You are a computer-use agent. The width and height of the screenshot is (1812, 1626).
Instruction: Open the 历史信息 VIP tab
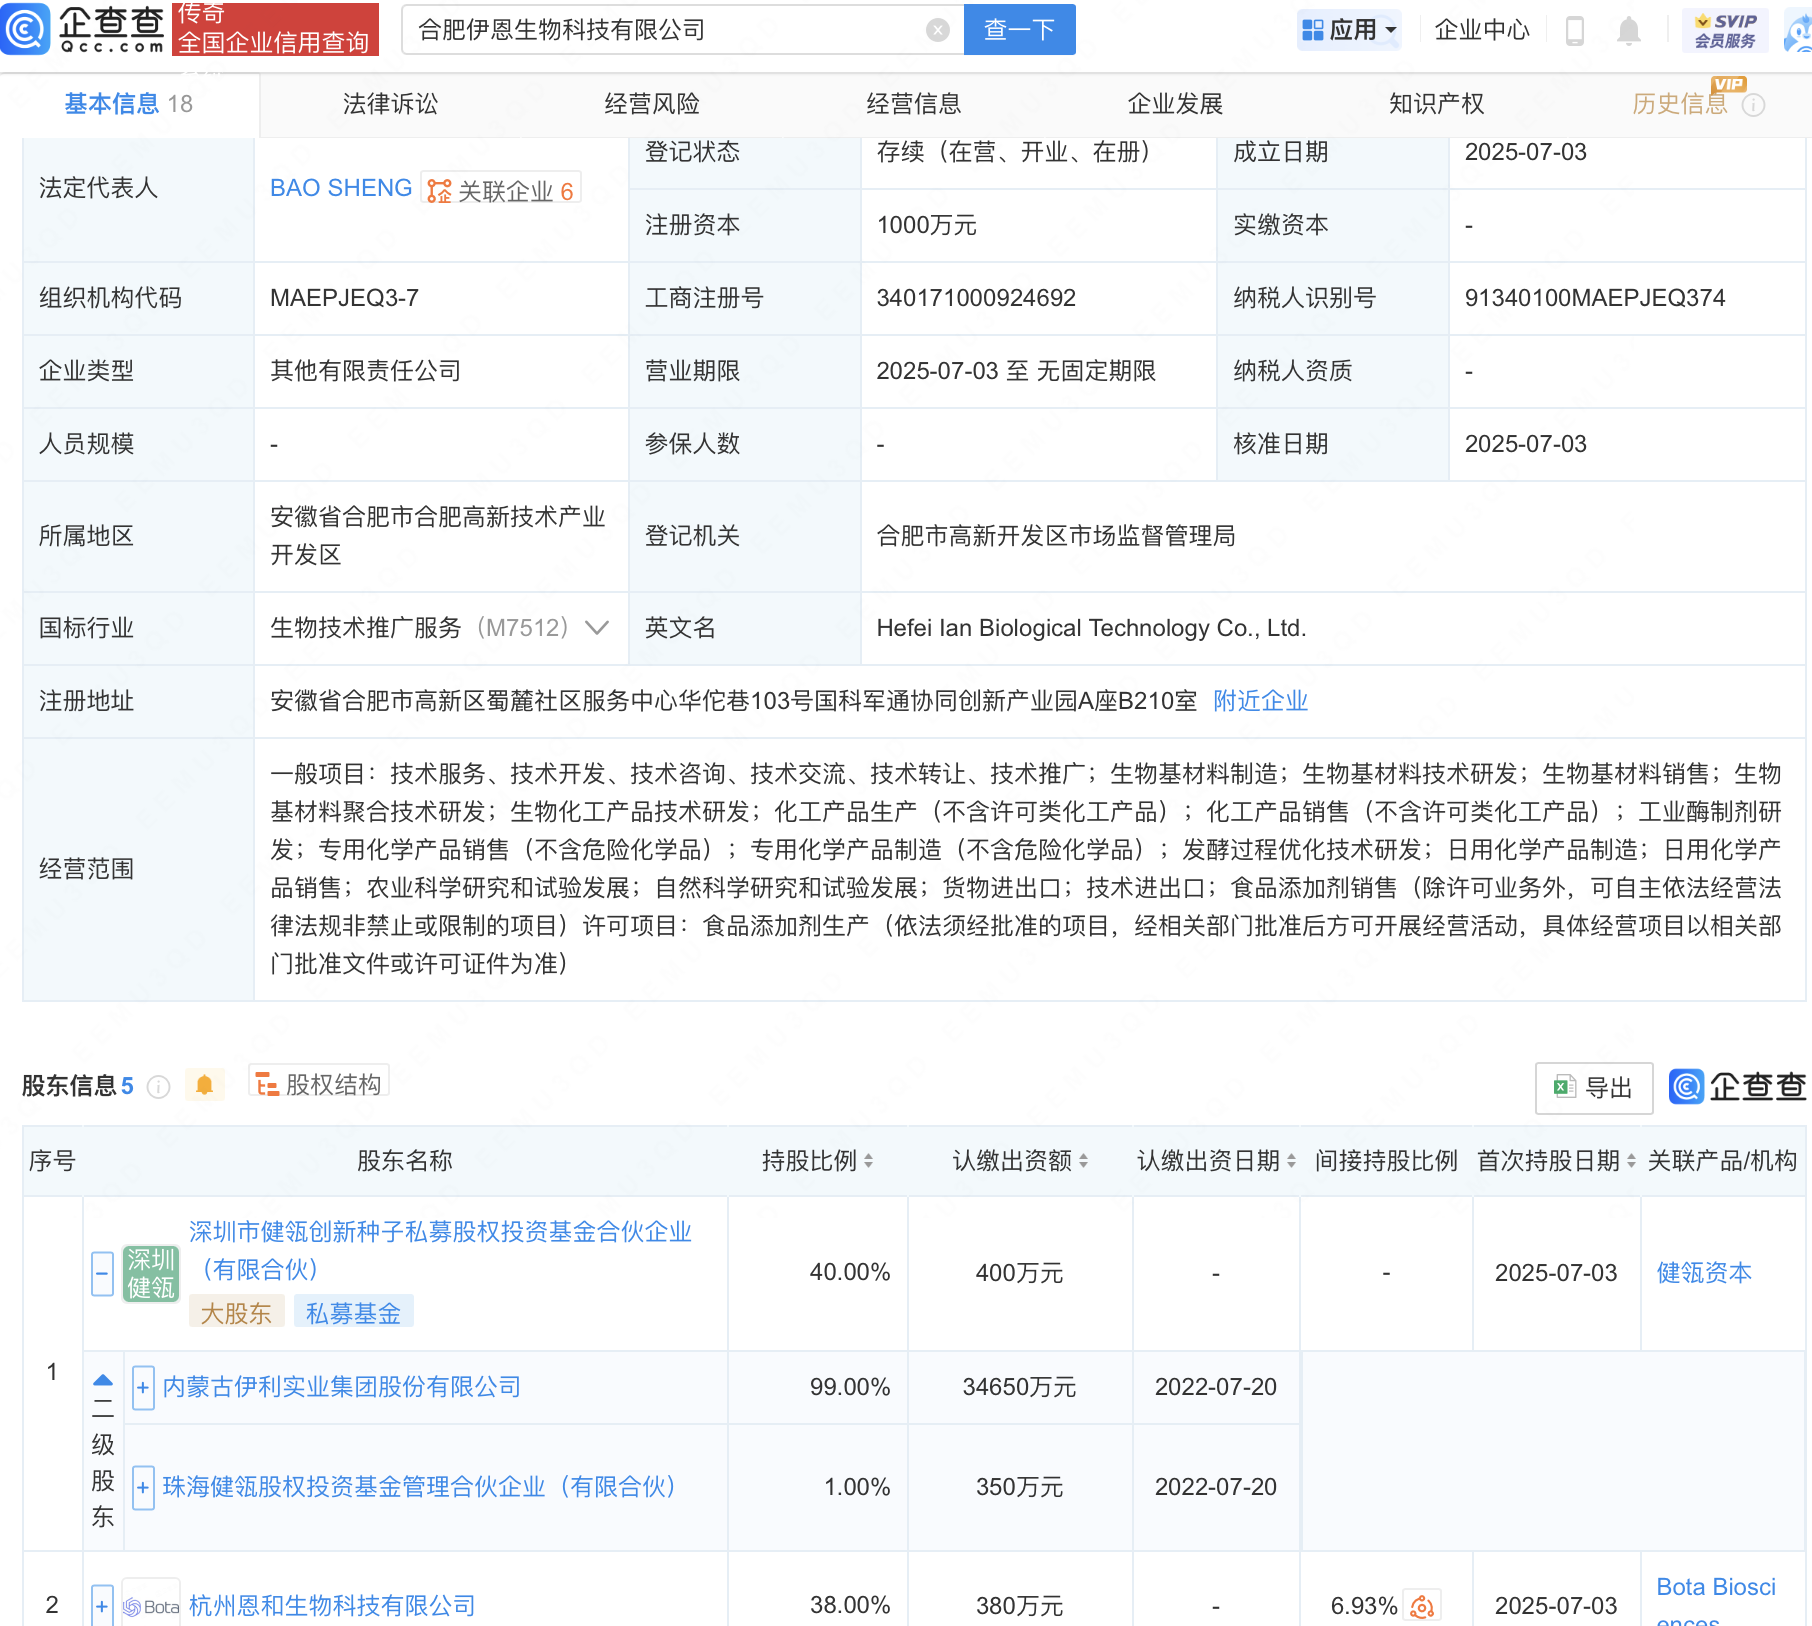[1680, 104]
